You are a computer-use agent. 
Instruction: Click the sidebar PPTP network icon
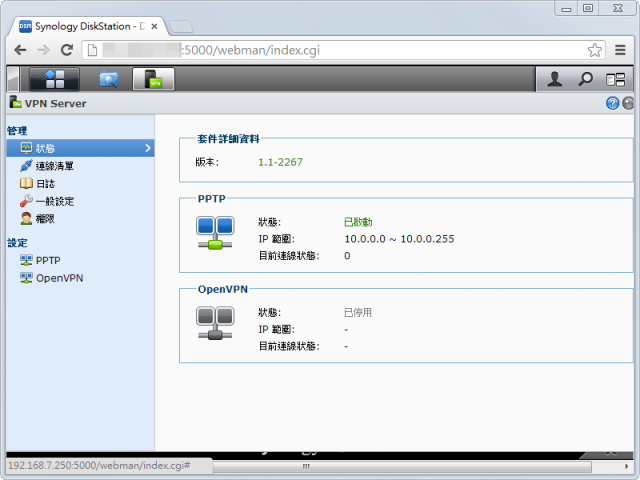[x=26, y=260]
